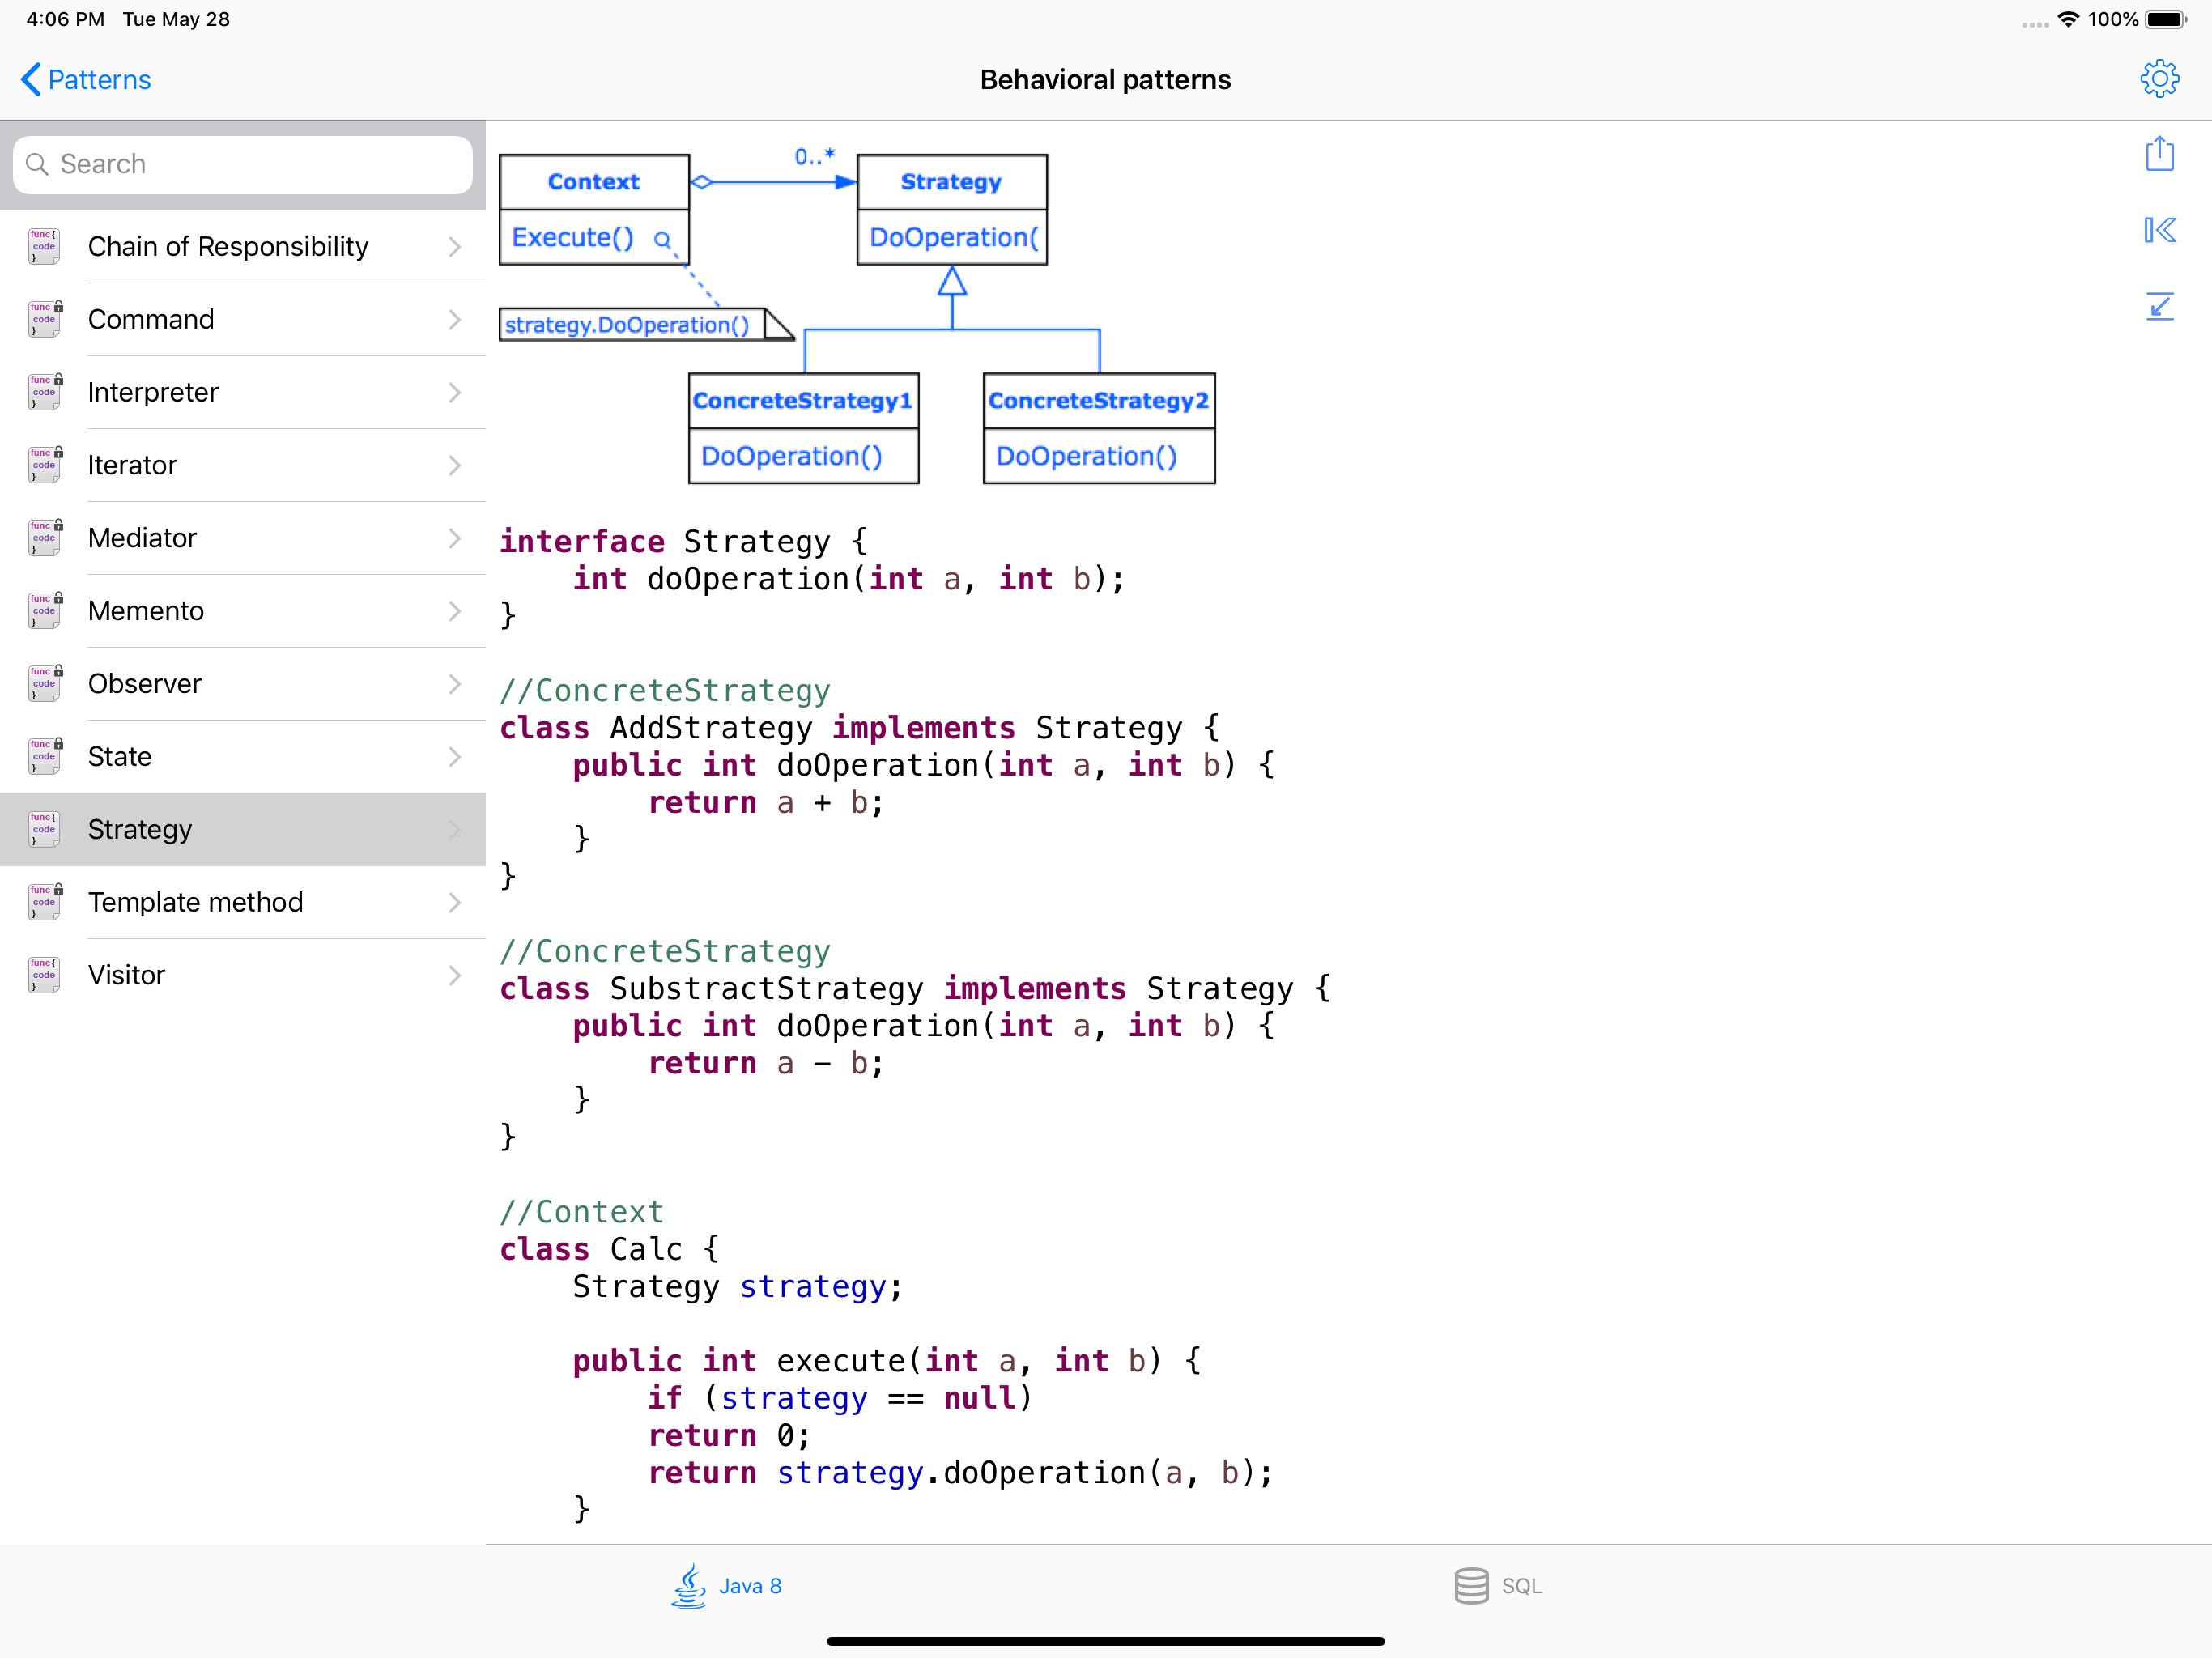
Task: Expand the Template method row chevron
Action: pyautogui.click(x=455, y=902)
